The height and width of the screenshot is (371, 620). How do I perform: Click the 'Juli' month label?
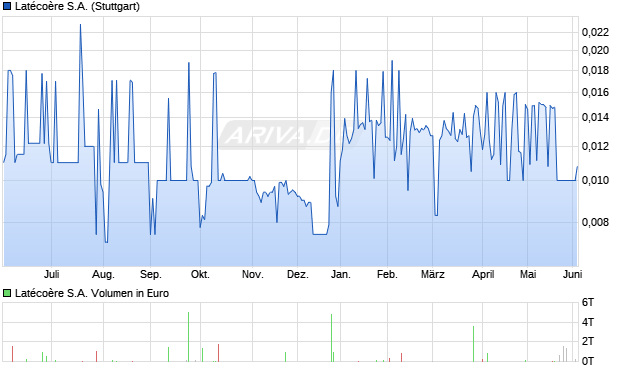[51, 274]
